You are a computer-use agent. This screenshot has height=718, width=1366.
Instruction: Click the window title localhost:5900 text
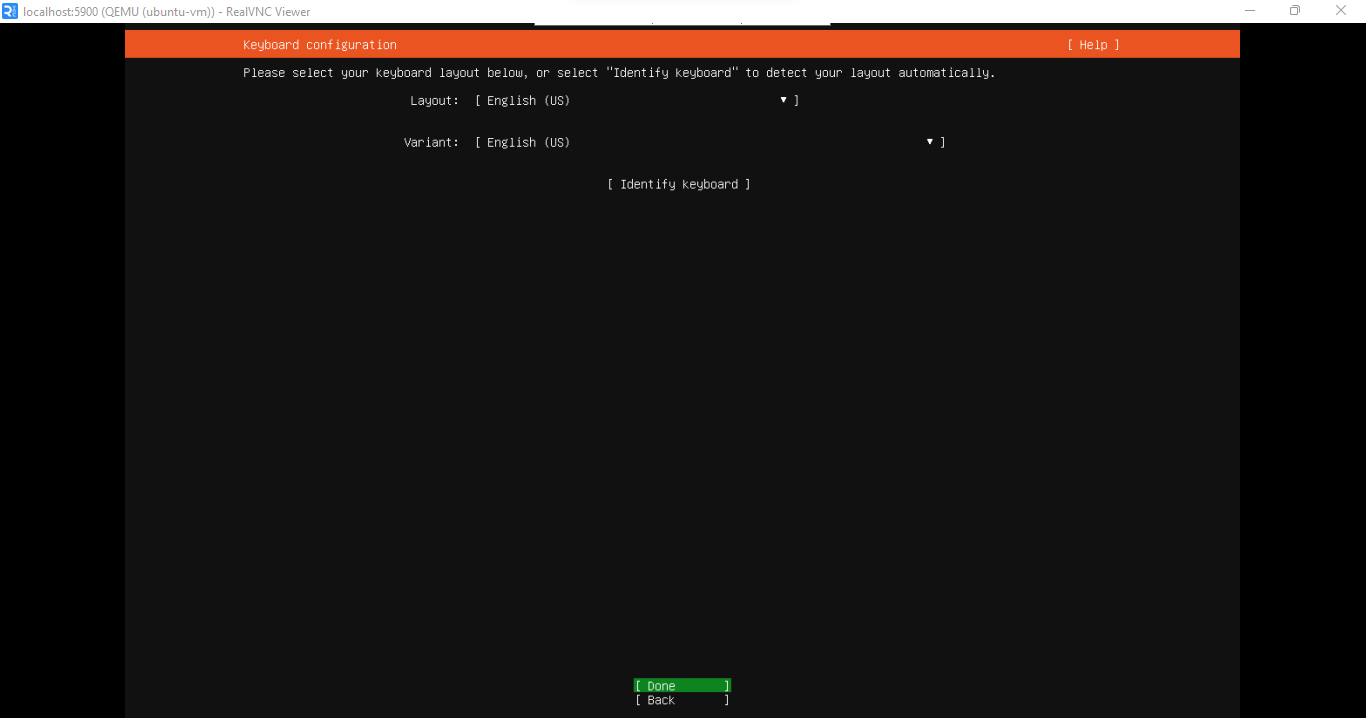coord(167,12)
